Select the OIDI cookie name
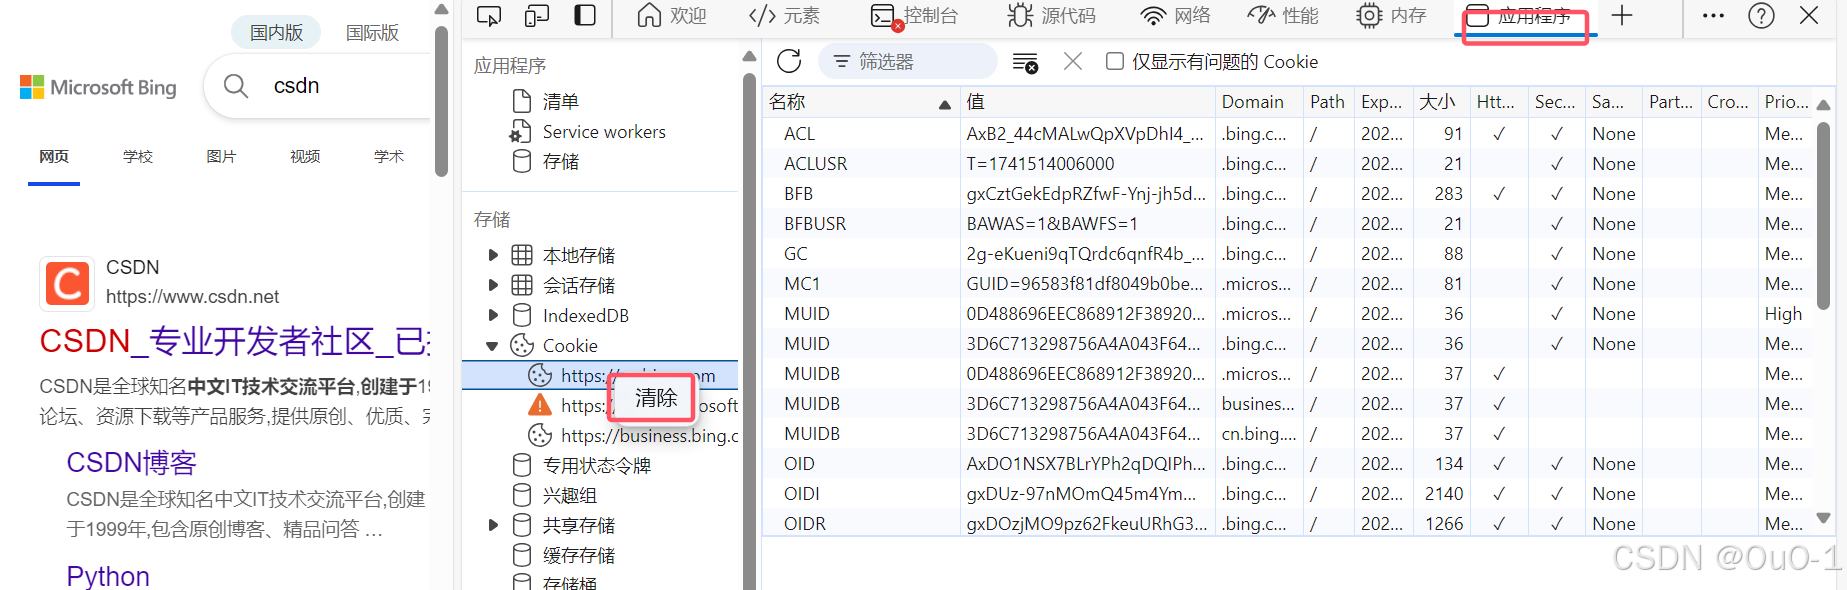1847x590 pixels. click(802, 494)
